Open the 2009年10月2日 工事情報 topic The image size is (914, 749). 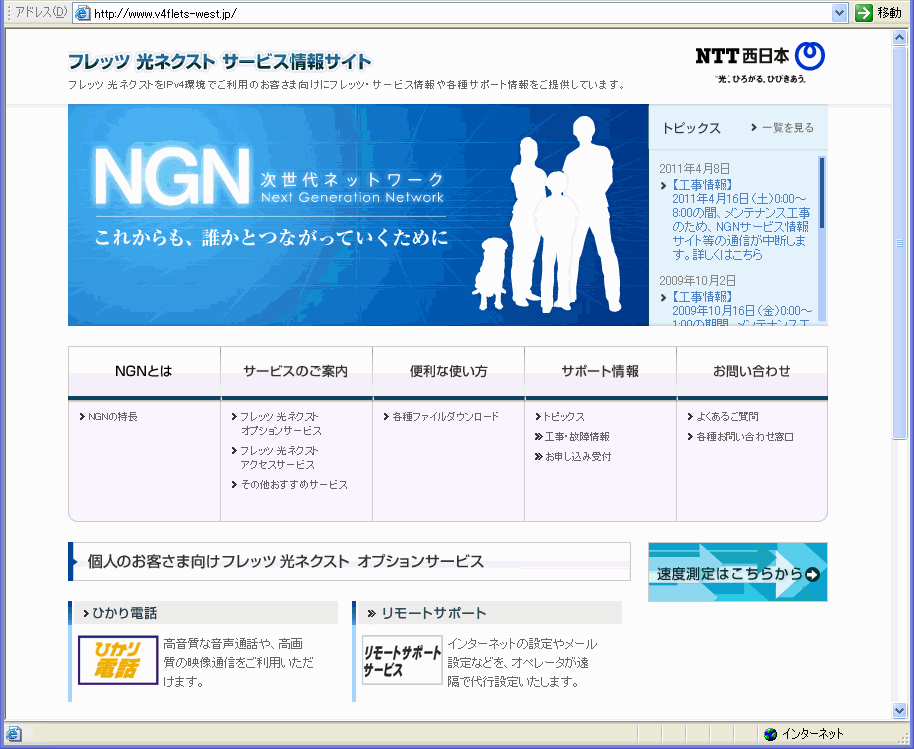(741, 310)
